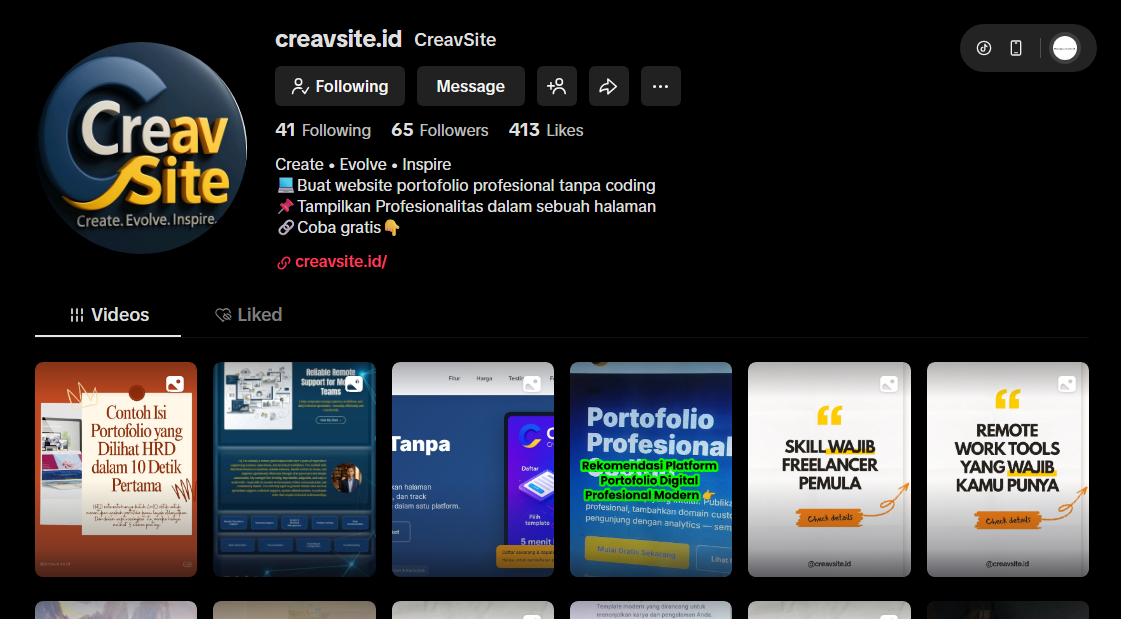Click the carousel icon on the Portofolio Profesional thumbnail
The width and height of the screenshot is (1121, 619).
tap(711, 383)
